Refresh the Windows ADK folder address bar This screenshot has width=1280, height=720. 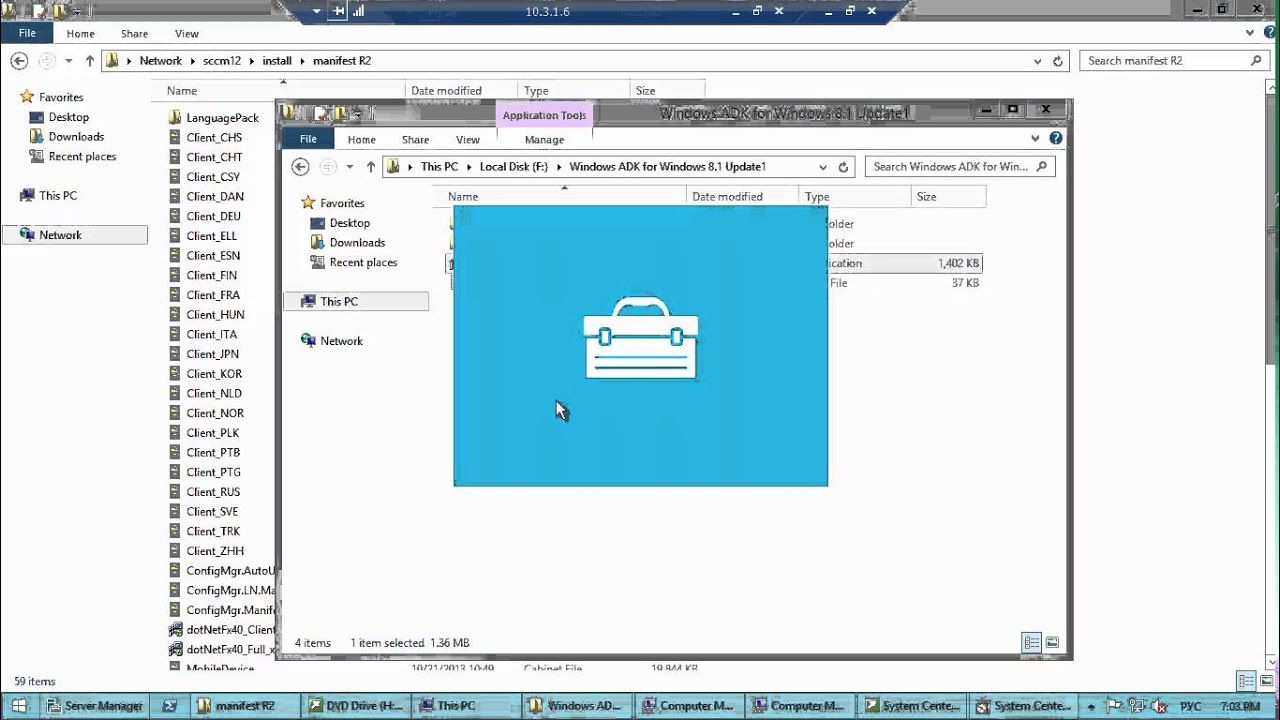click(843, 167)
